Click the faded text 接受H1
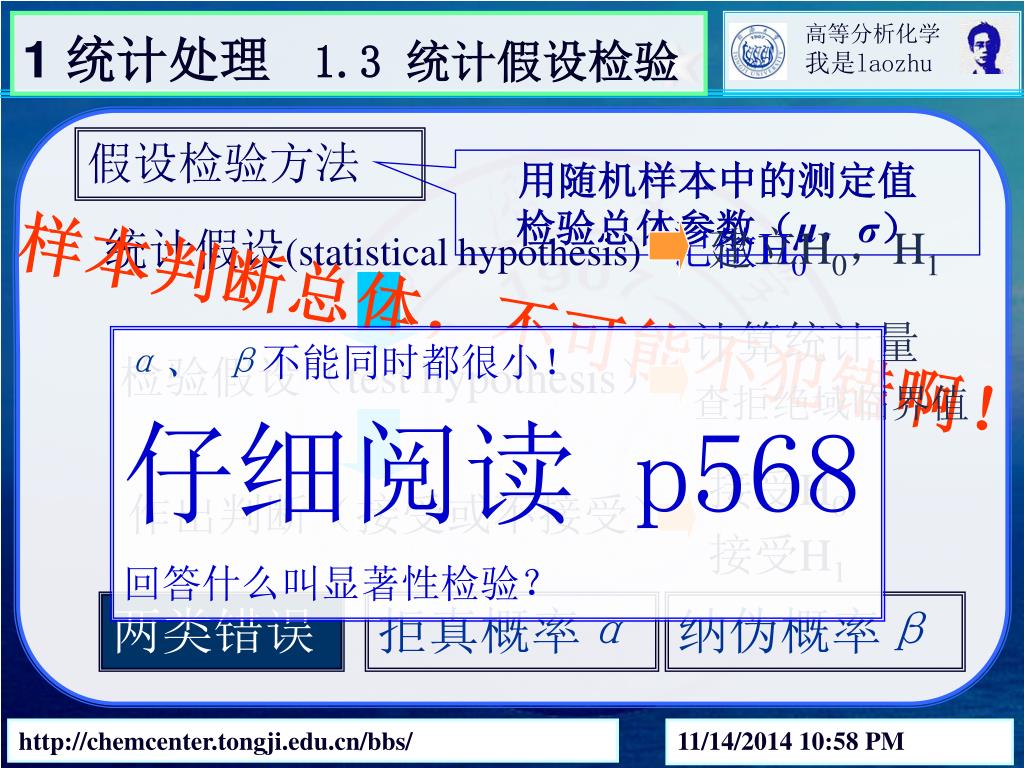 [776, 556]
